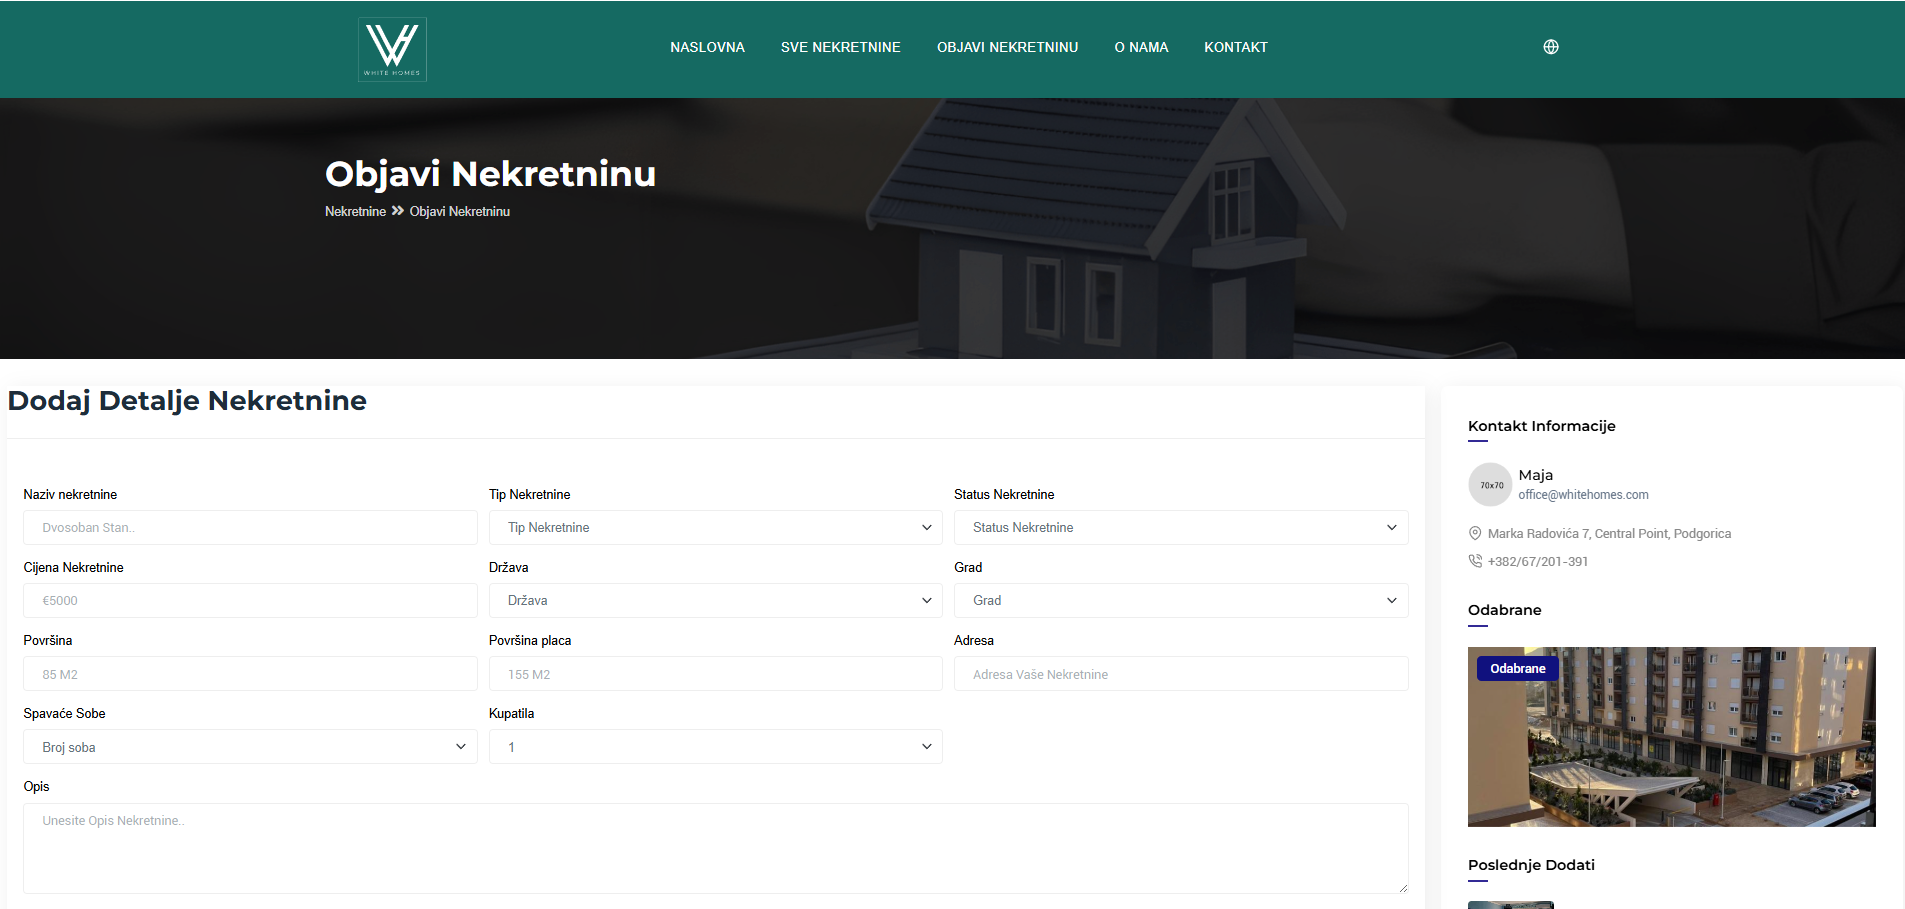Click the Nekretnine breadcrumb link
Viewport: 1905px width, 909px height.
355,212
